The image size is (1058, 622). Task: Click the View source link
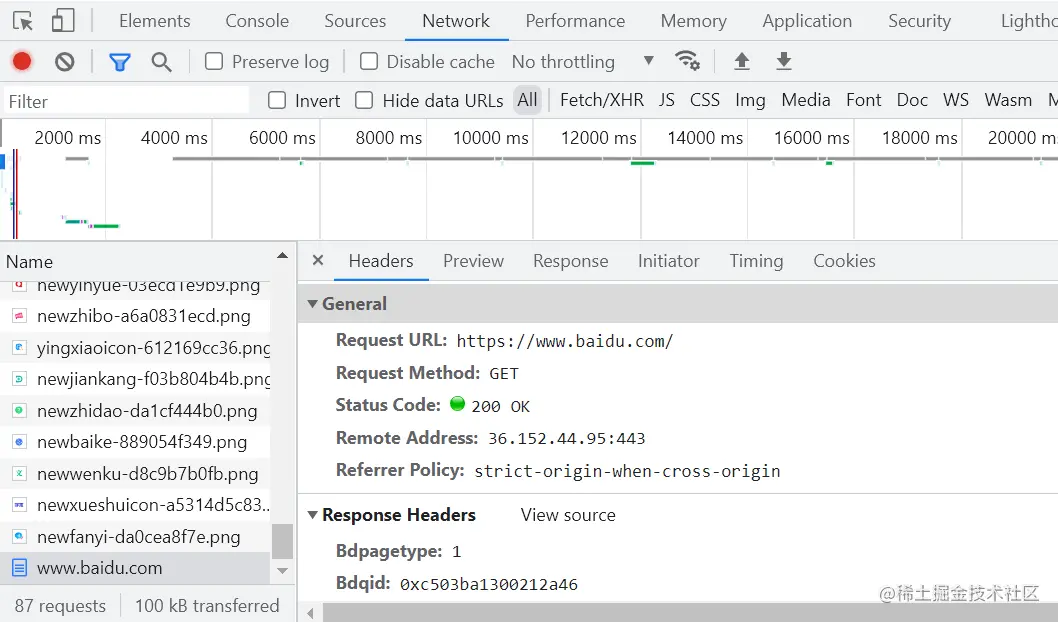(568, 515)
